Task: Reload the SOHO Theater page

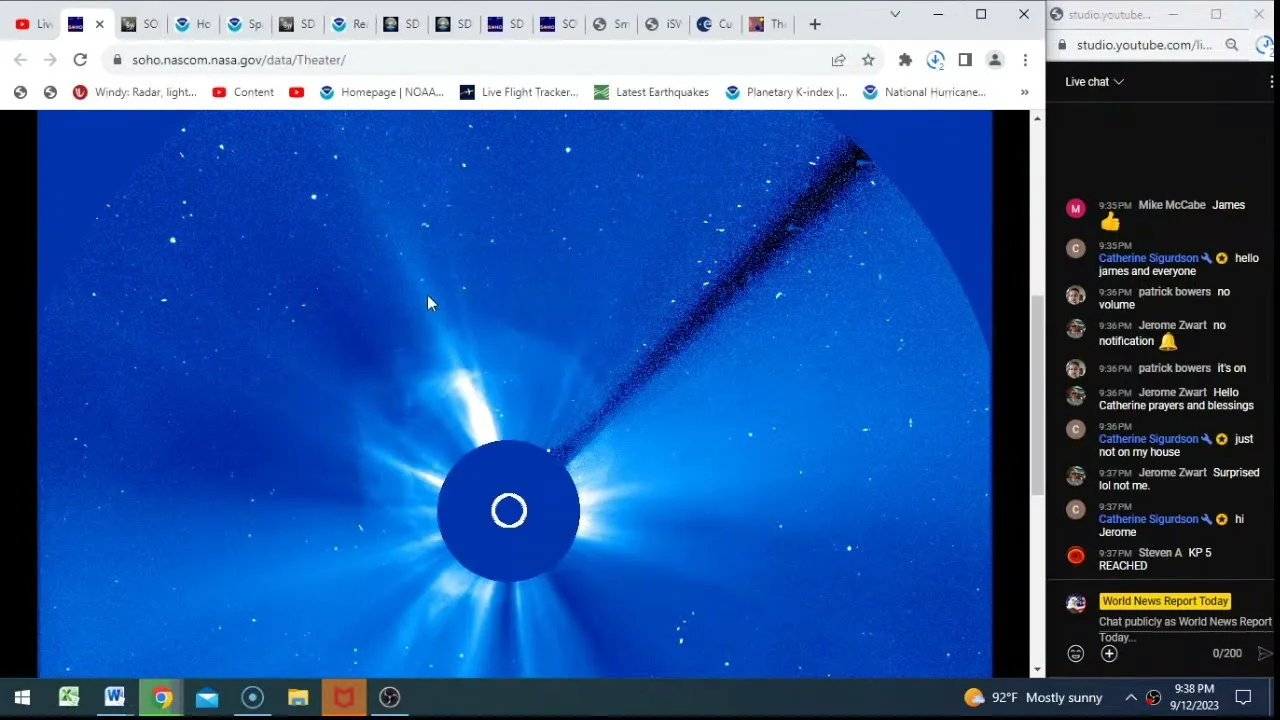Action: (x=80, y=60)
